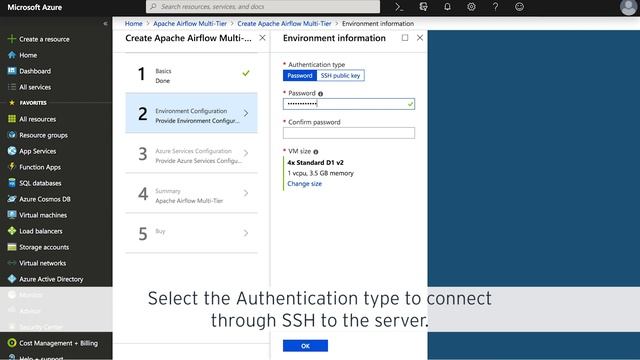Click the Dashboard icon in the sidebar

[x=11, y=71]
